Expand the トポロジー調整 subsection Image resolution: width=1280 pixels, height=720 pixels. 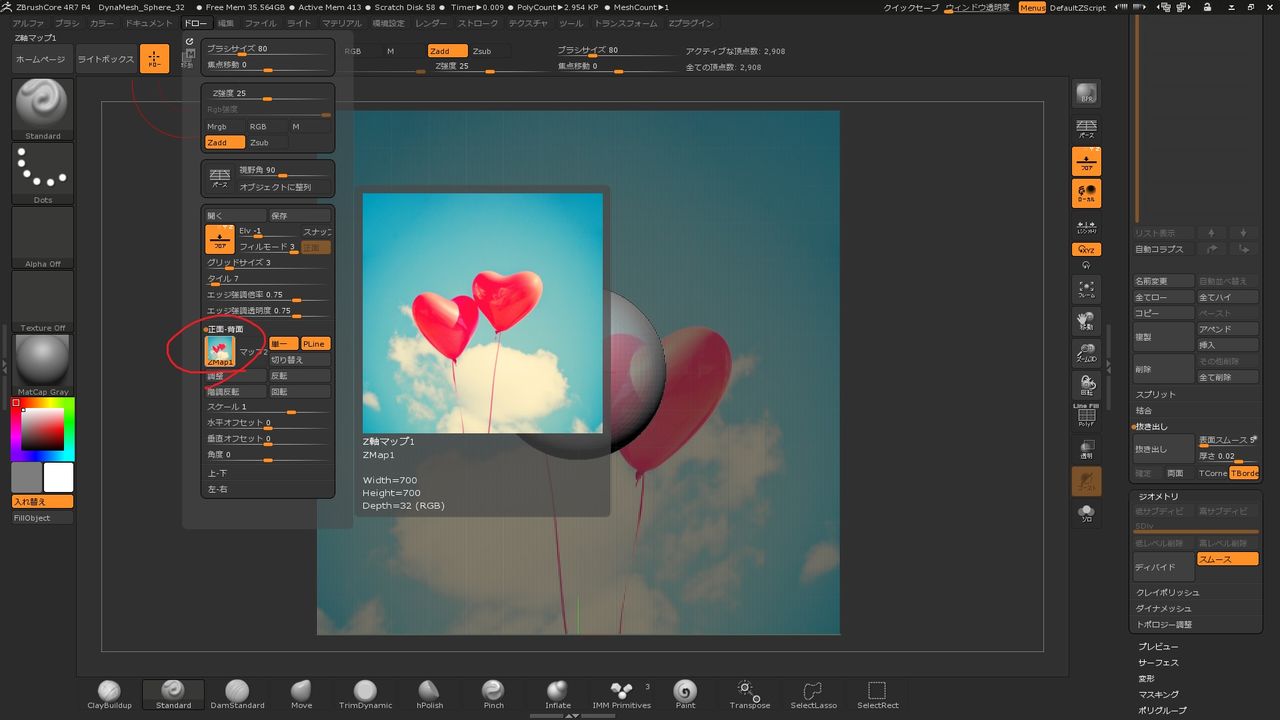click(x=1164, y=625)
